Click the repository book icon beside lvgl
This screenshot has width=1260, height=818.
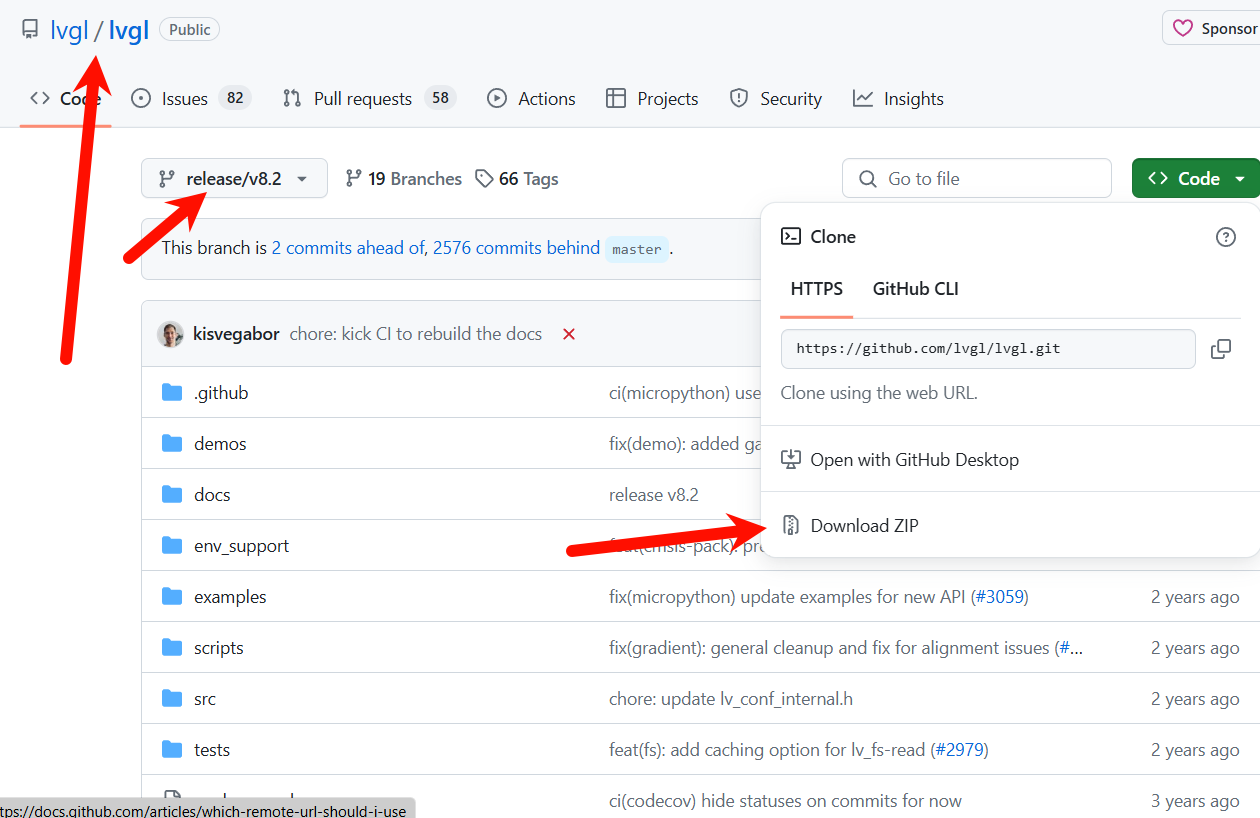(30, 30)
